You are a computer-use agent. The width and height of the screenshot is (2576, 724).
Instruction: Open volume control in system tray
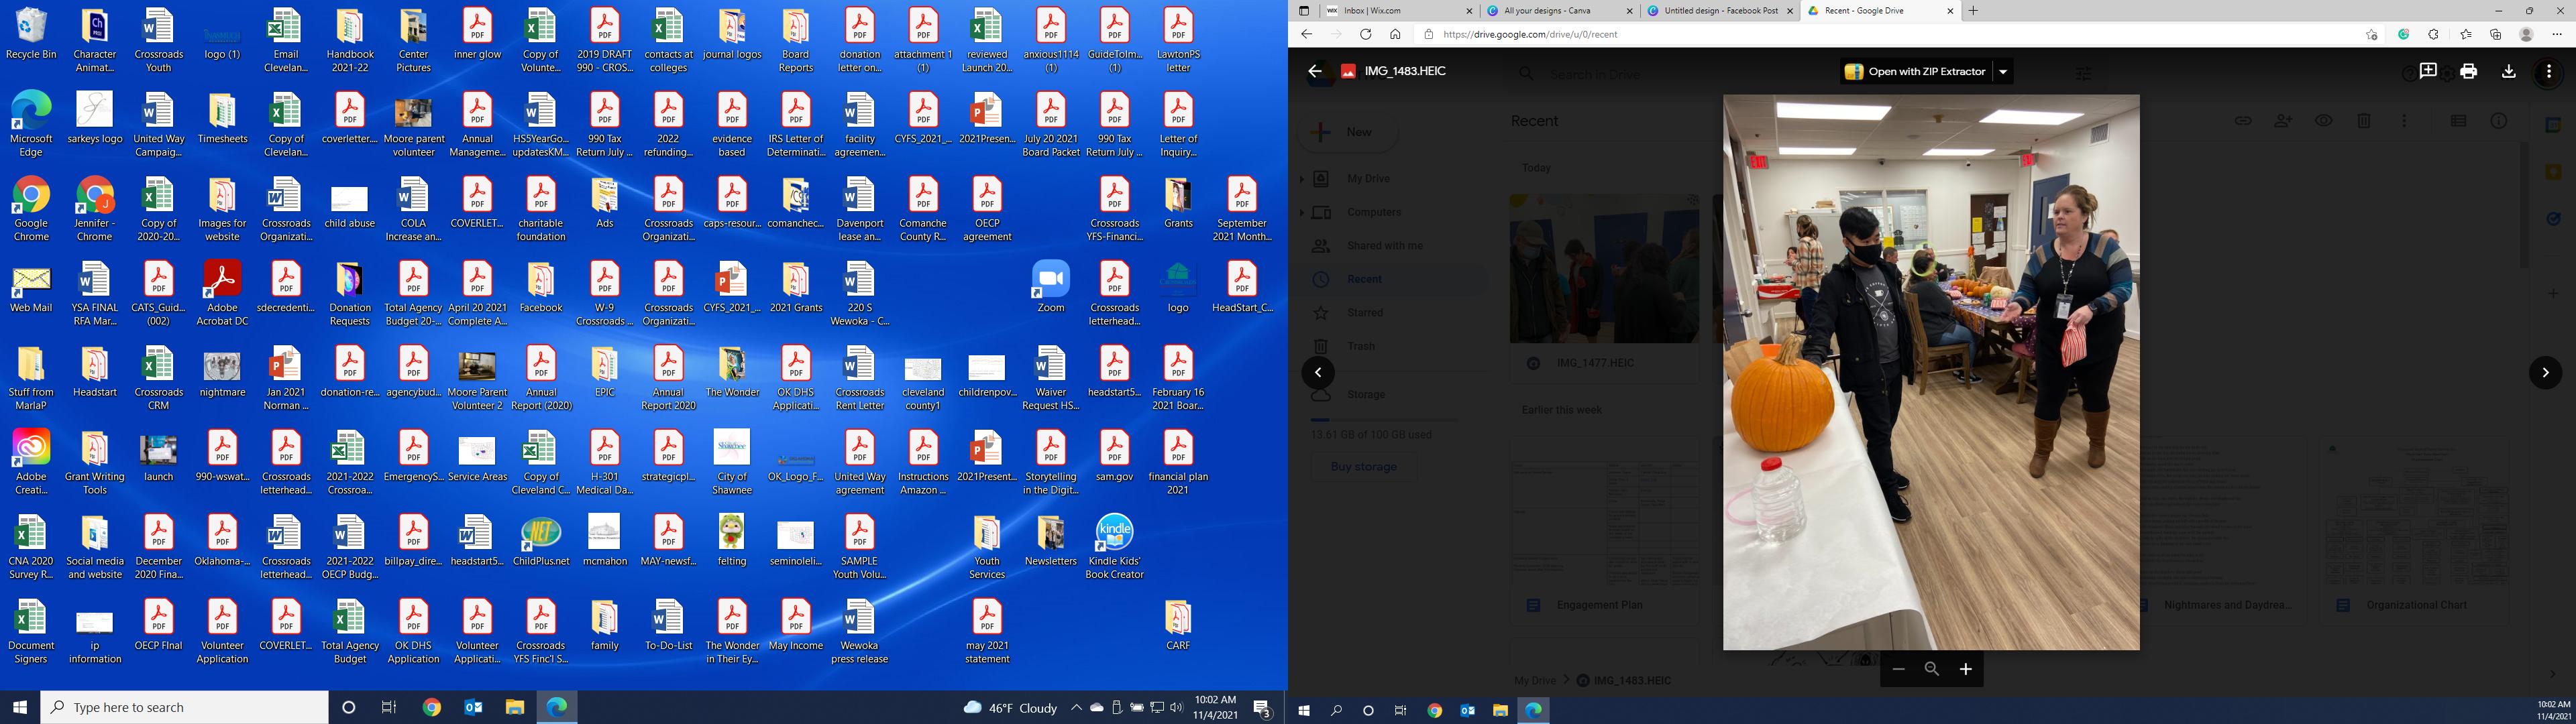point(1177,707)
